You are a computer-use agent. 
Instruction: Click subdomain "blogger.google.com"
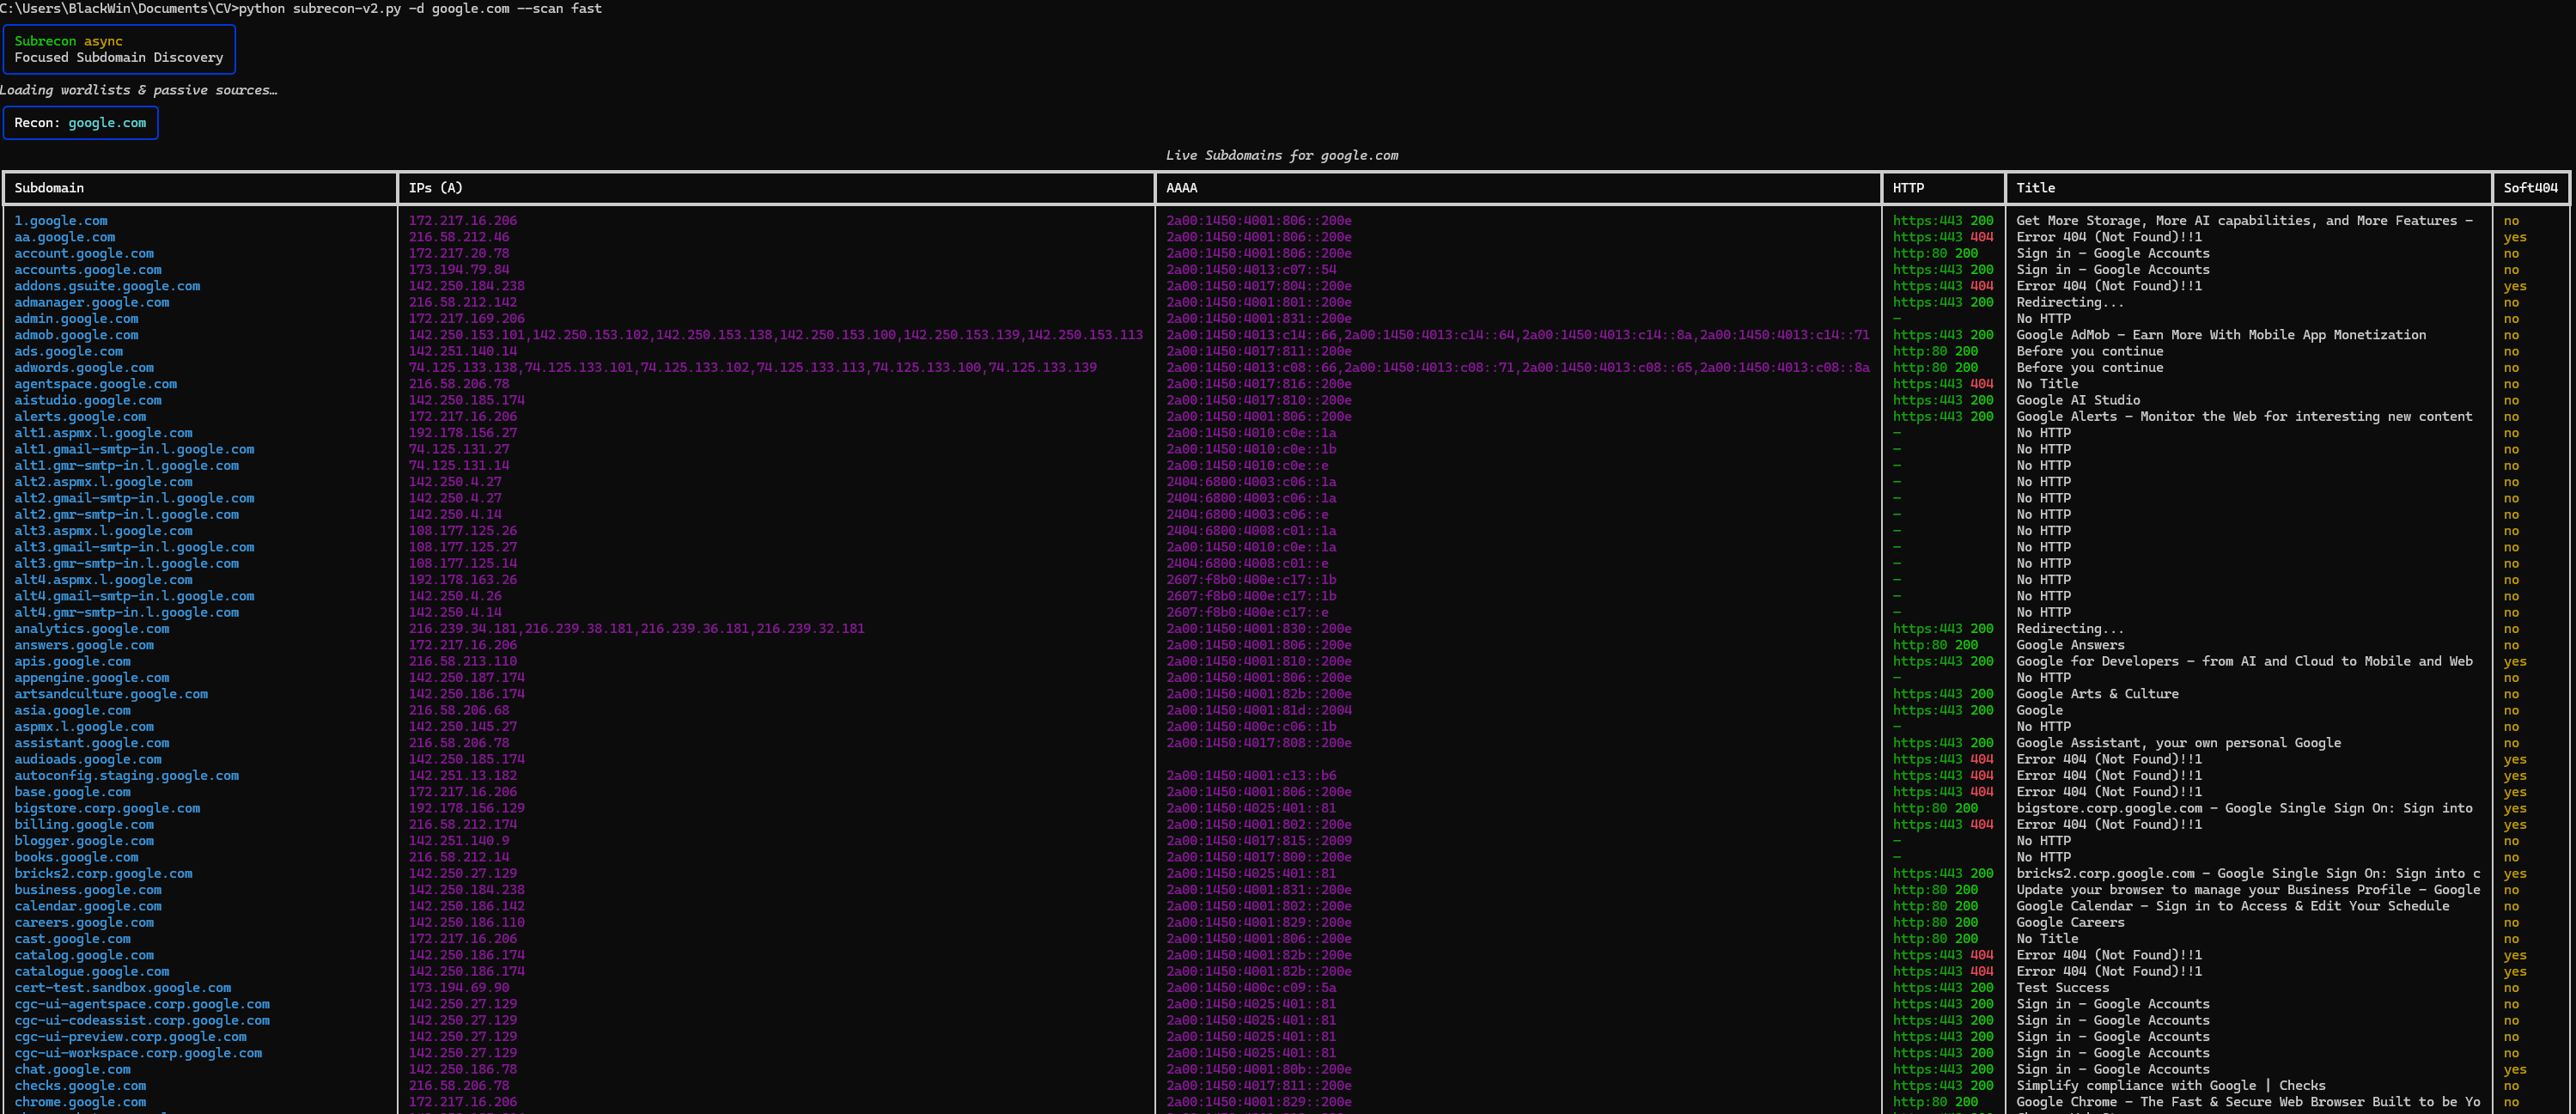pyautogui.click(x=84, y=841)
